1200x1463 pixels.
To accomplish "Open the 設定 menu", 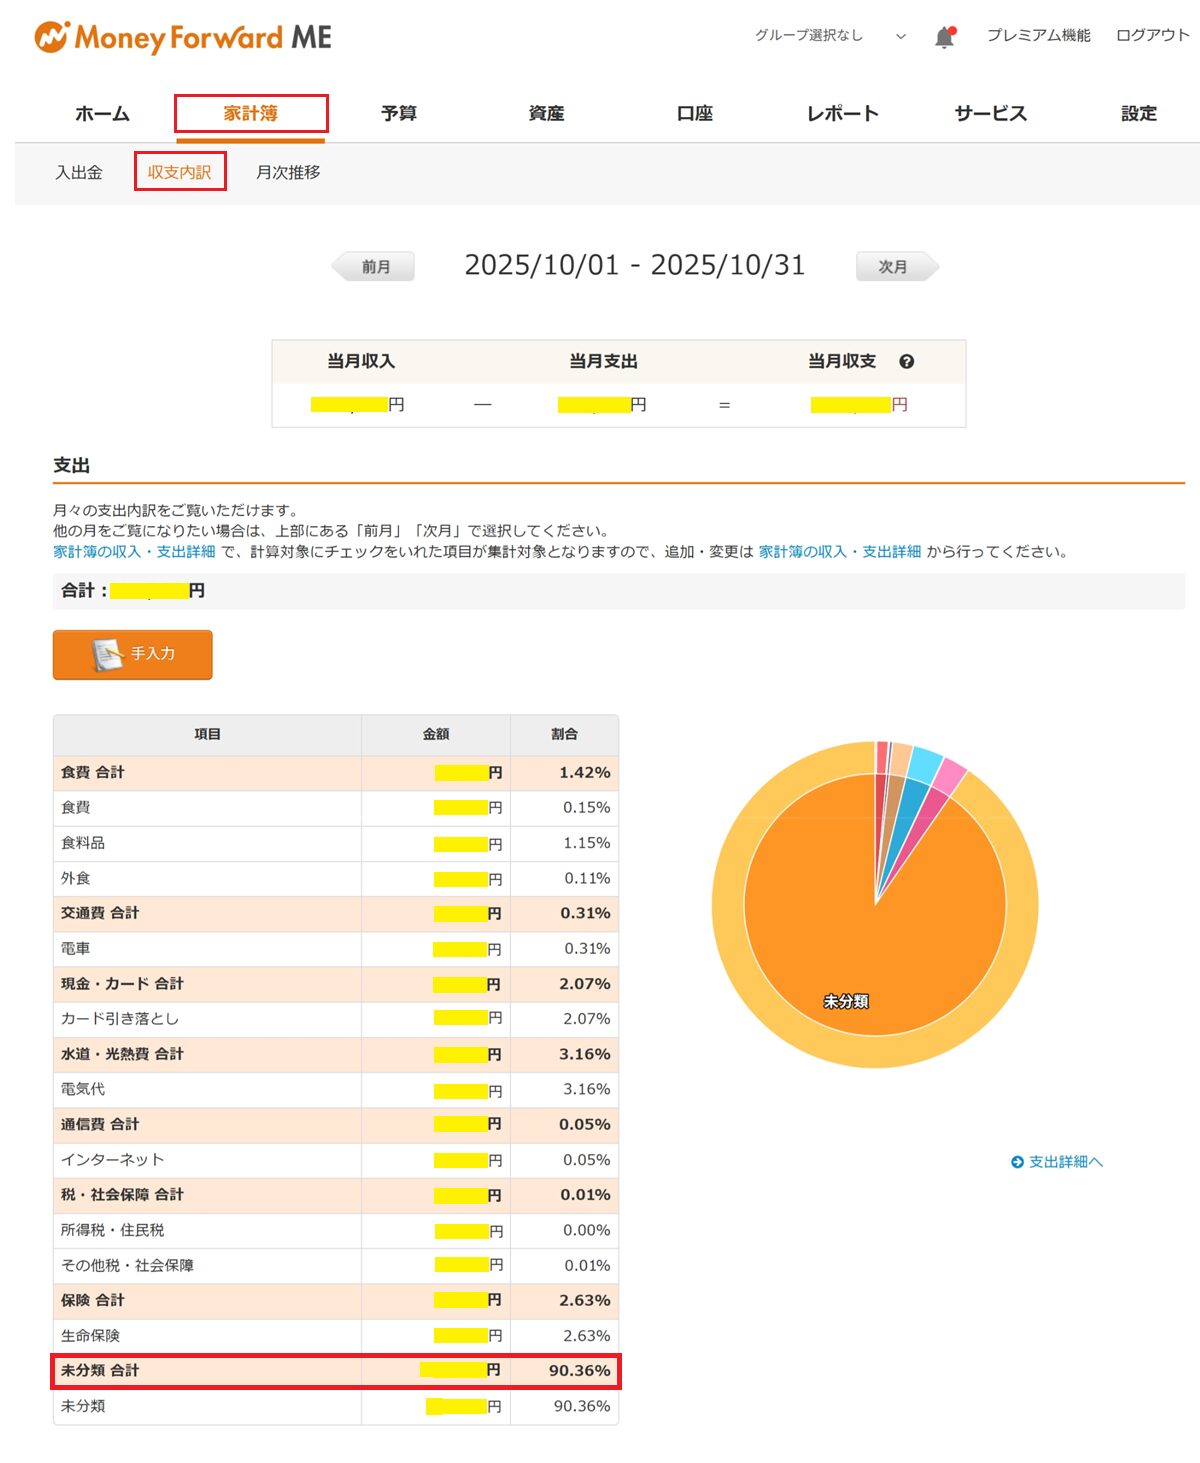I will tap(1138, 114).
